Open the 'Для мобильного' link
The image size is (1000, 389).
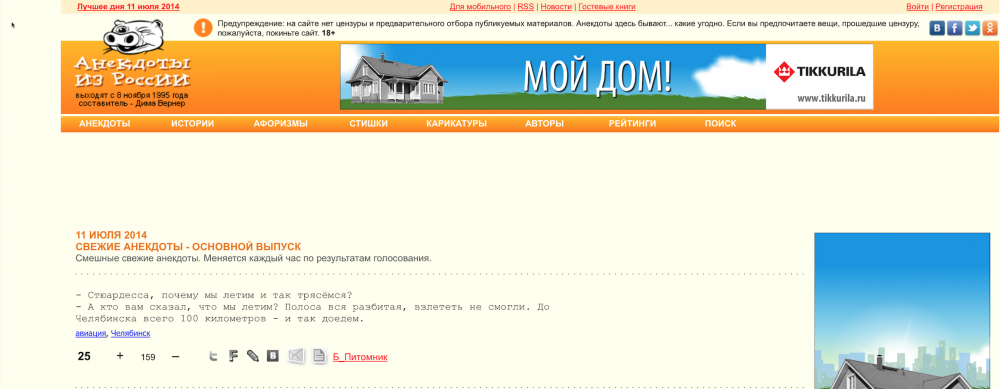480,7
